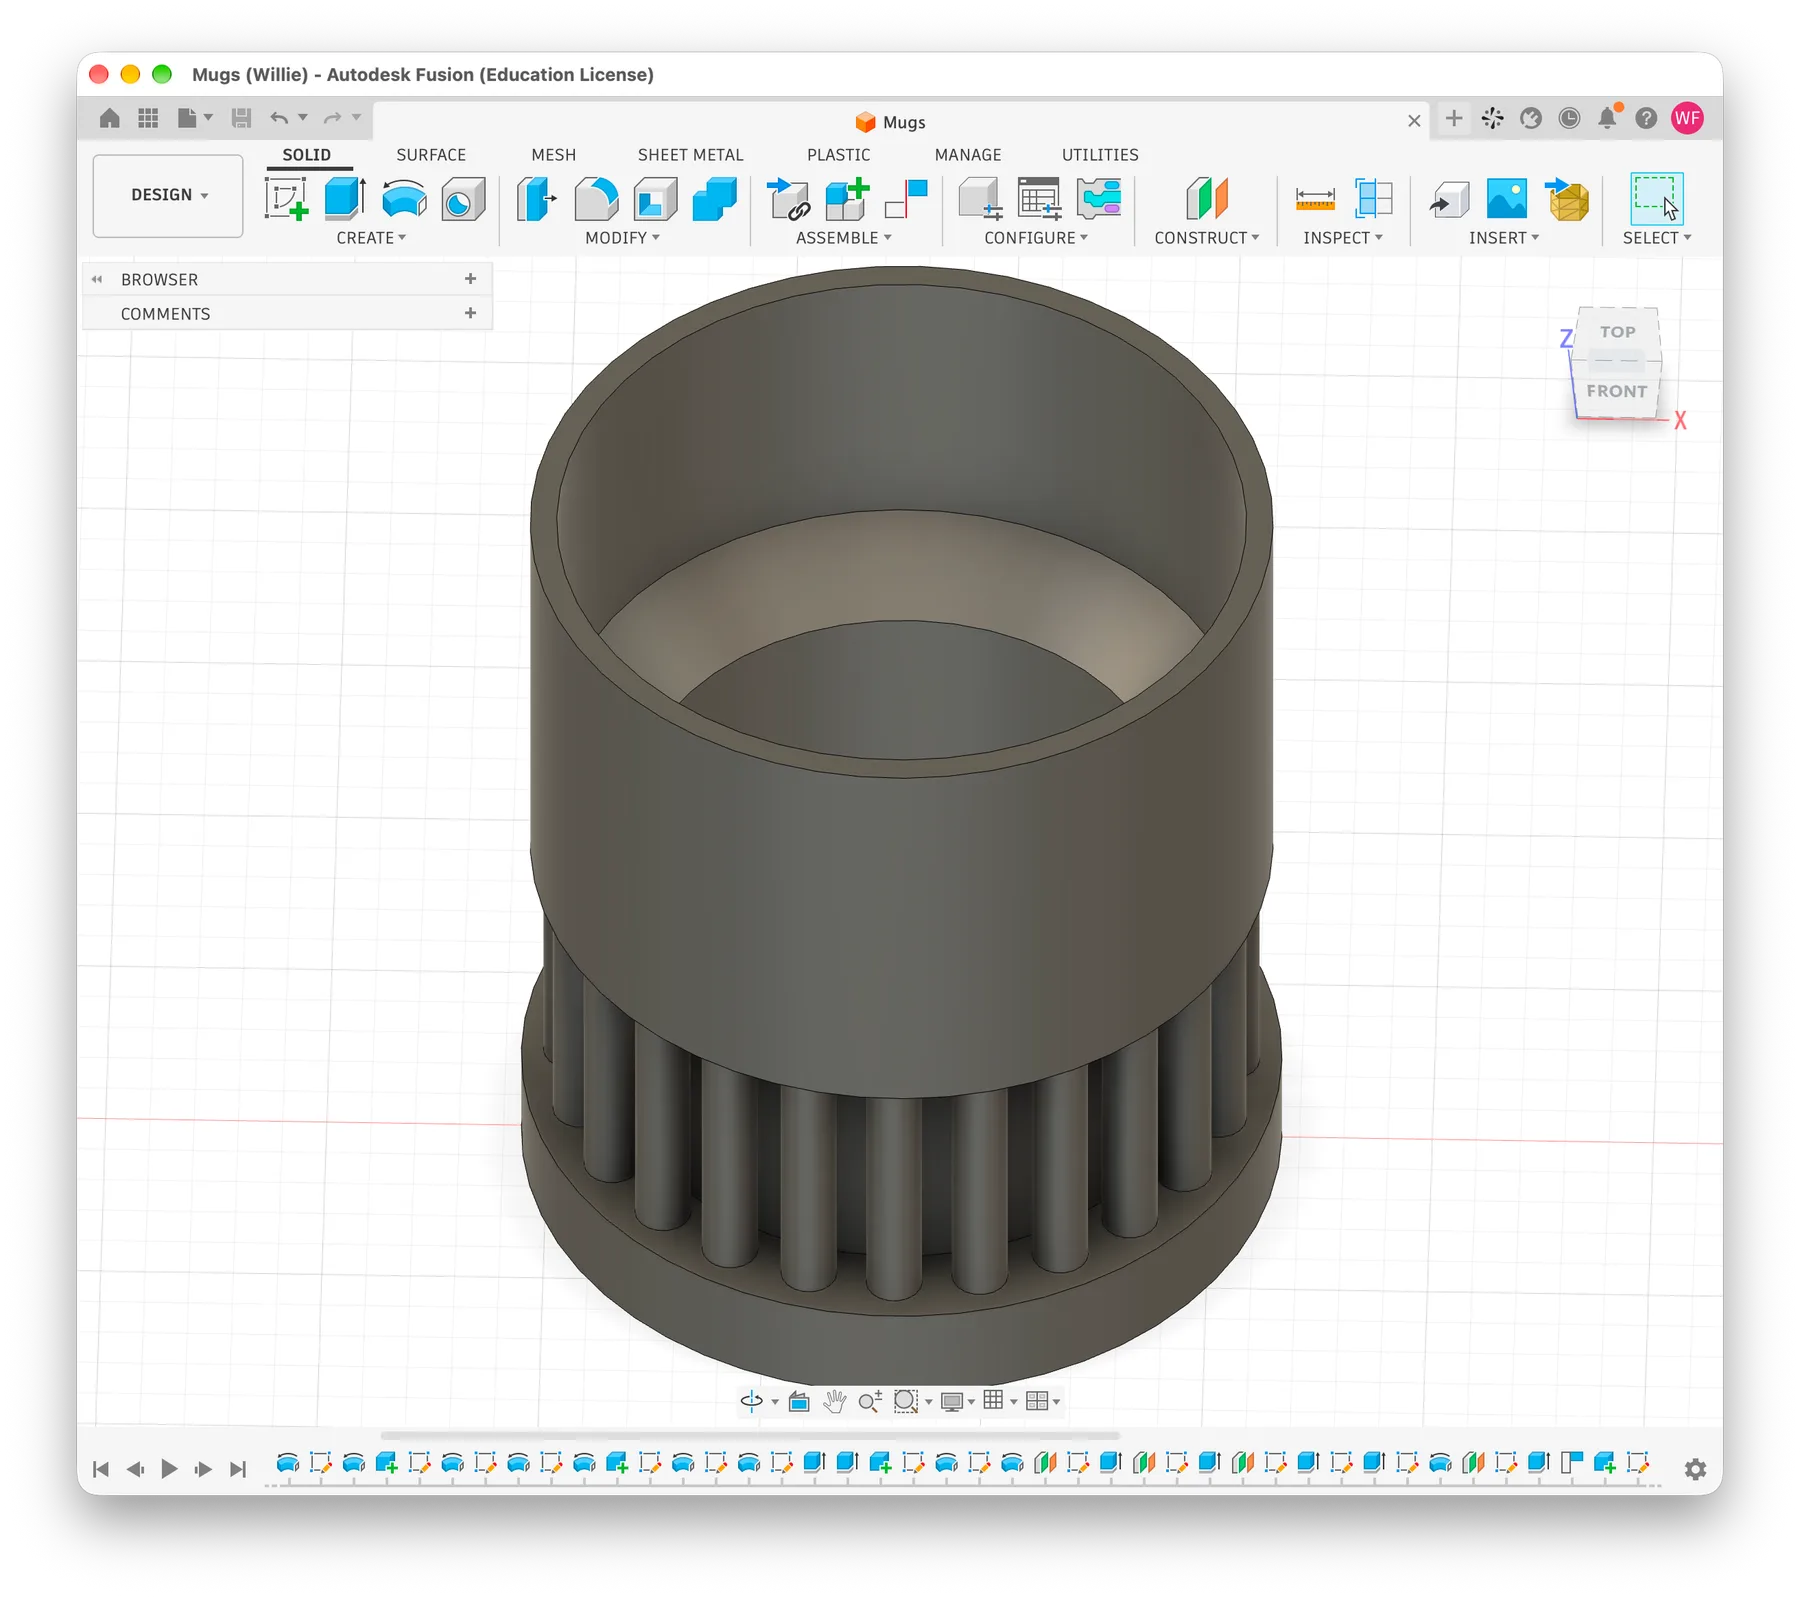Click the Interference inspect icon

click(1374, 198)
